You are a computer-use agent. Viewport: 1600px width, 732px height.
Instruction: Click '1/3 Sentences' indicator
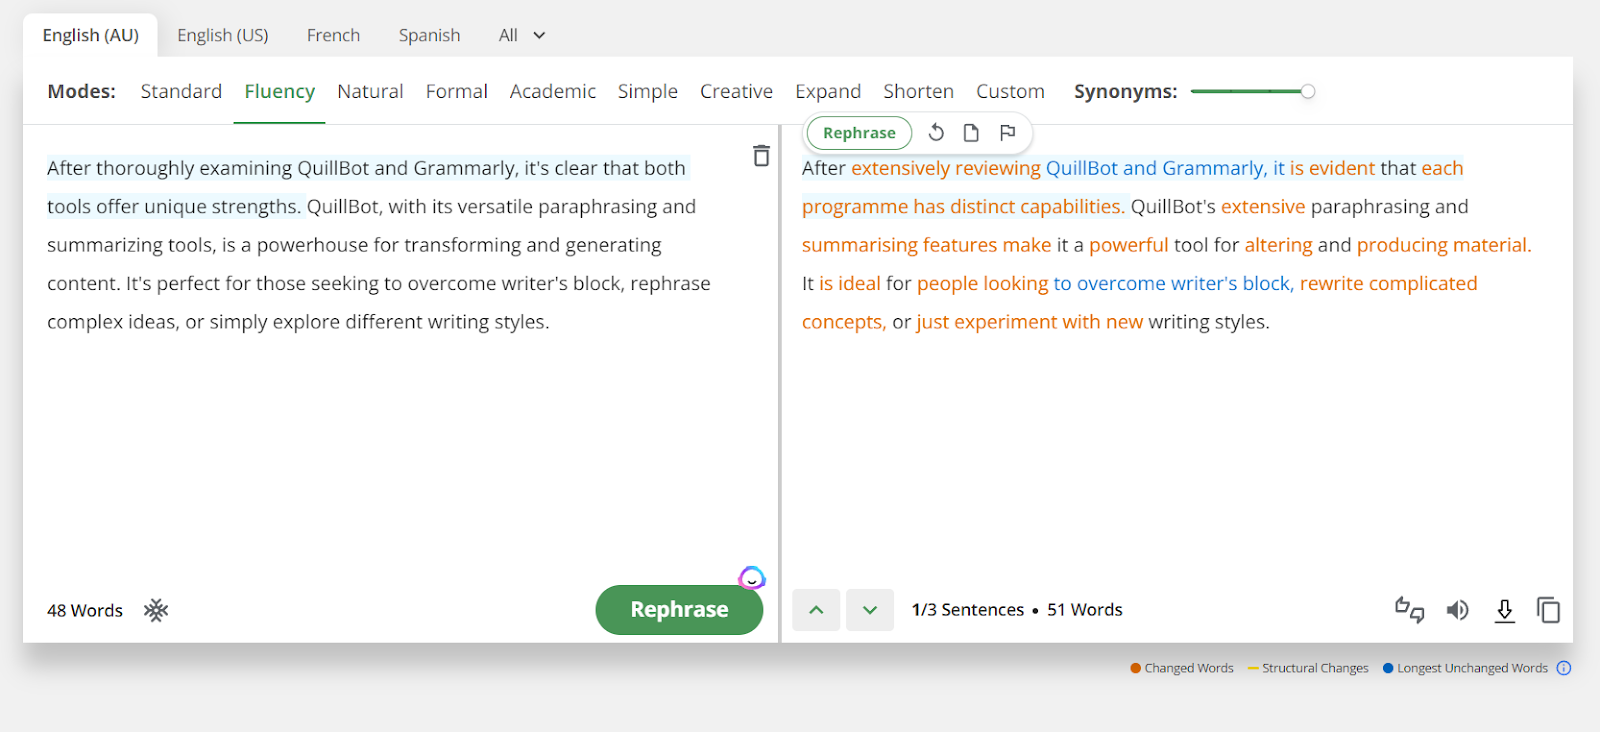tap(968, 610)
